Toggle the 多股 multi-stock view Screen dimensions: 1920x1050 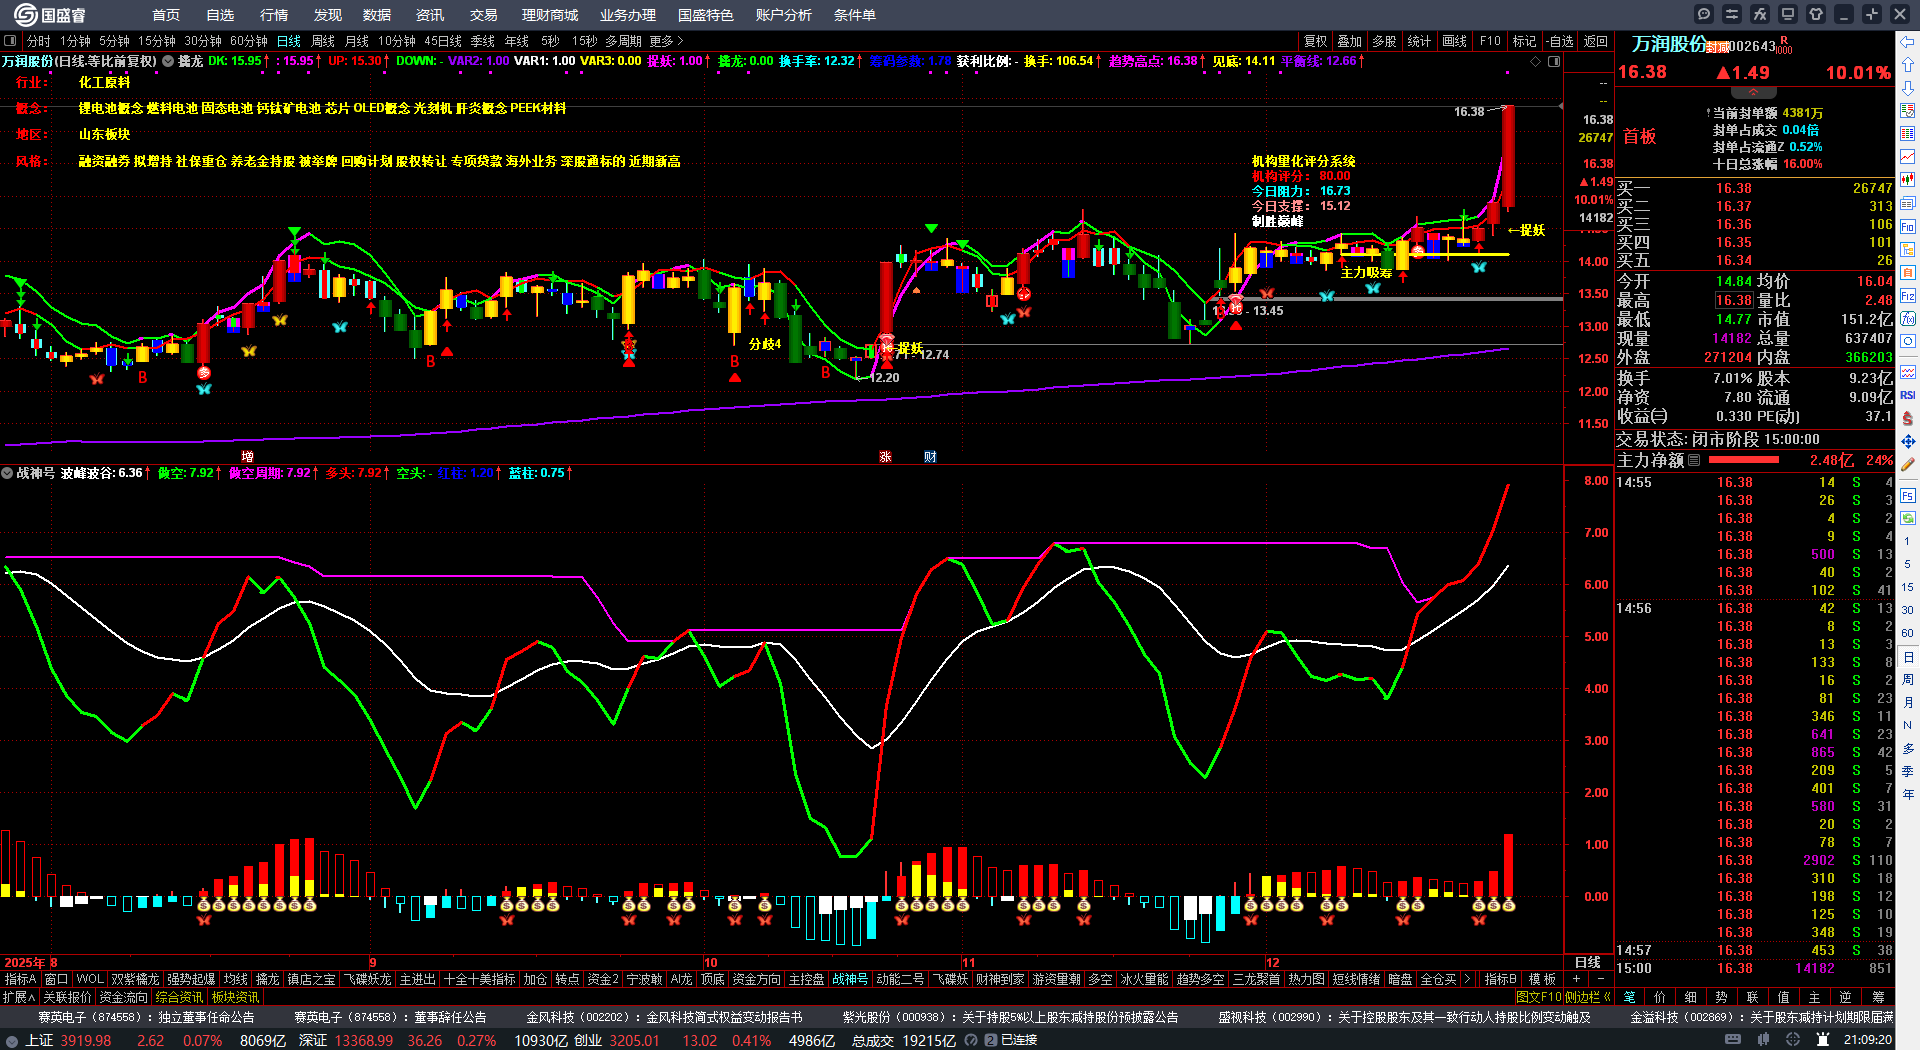coord(1384,41)
